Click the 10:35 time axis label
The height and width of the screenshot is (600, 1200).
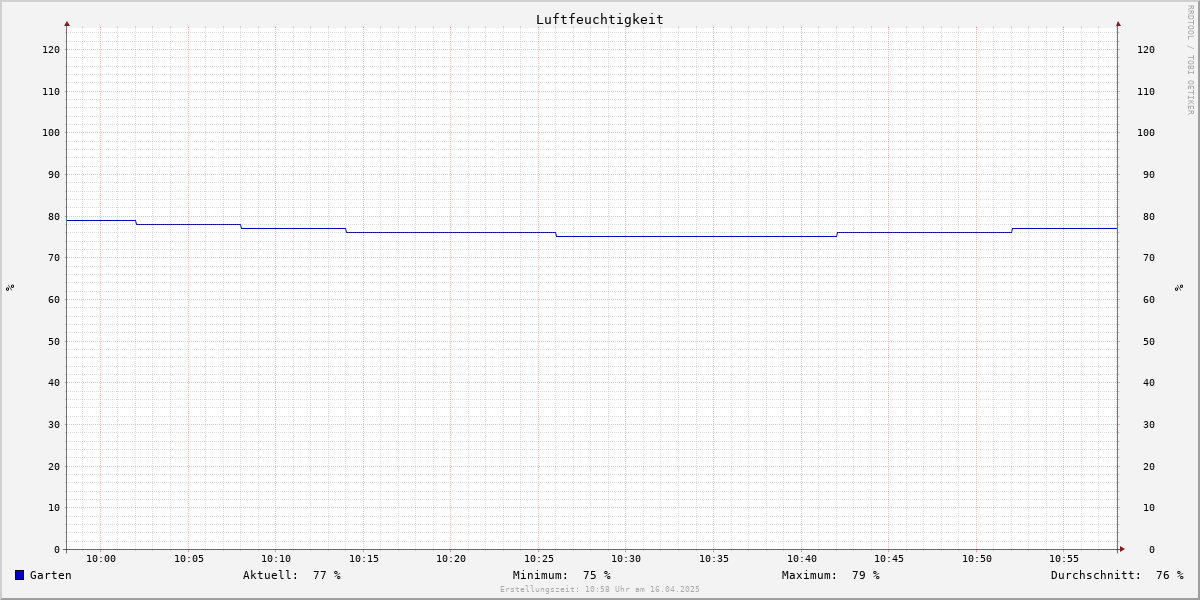(714, 559)
